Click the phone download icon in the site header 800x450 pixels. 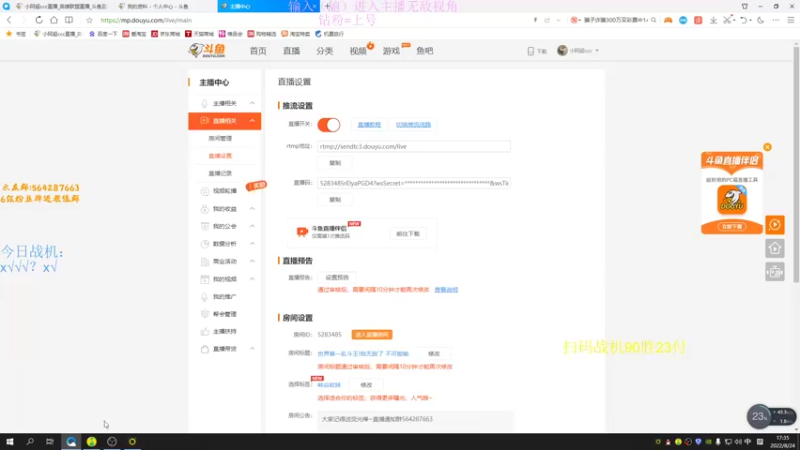tap(531, 51)
